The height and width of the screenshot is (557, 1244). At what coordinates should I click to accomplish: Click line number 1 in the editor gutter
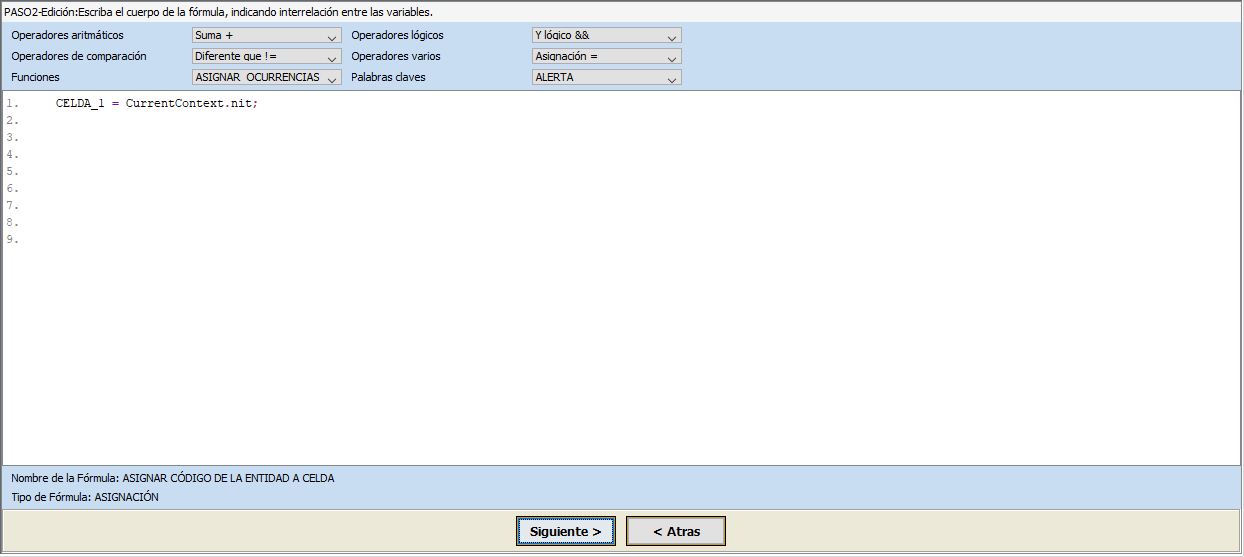[x=11, y=104]
